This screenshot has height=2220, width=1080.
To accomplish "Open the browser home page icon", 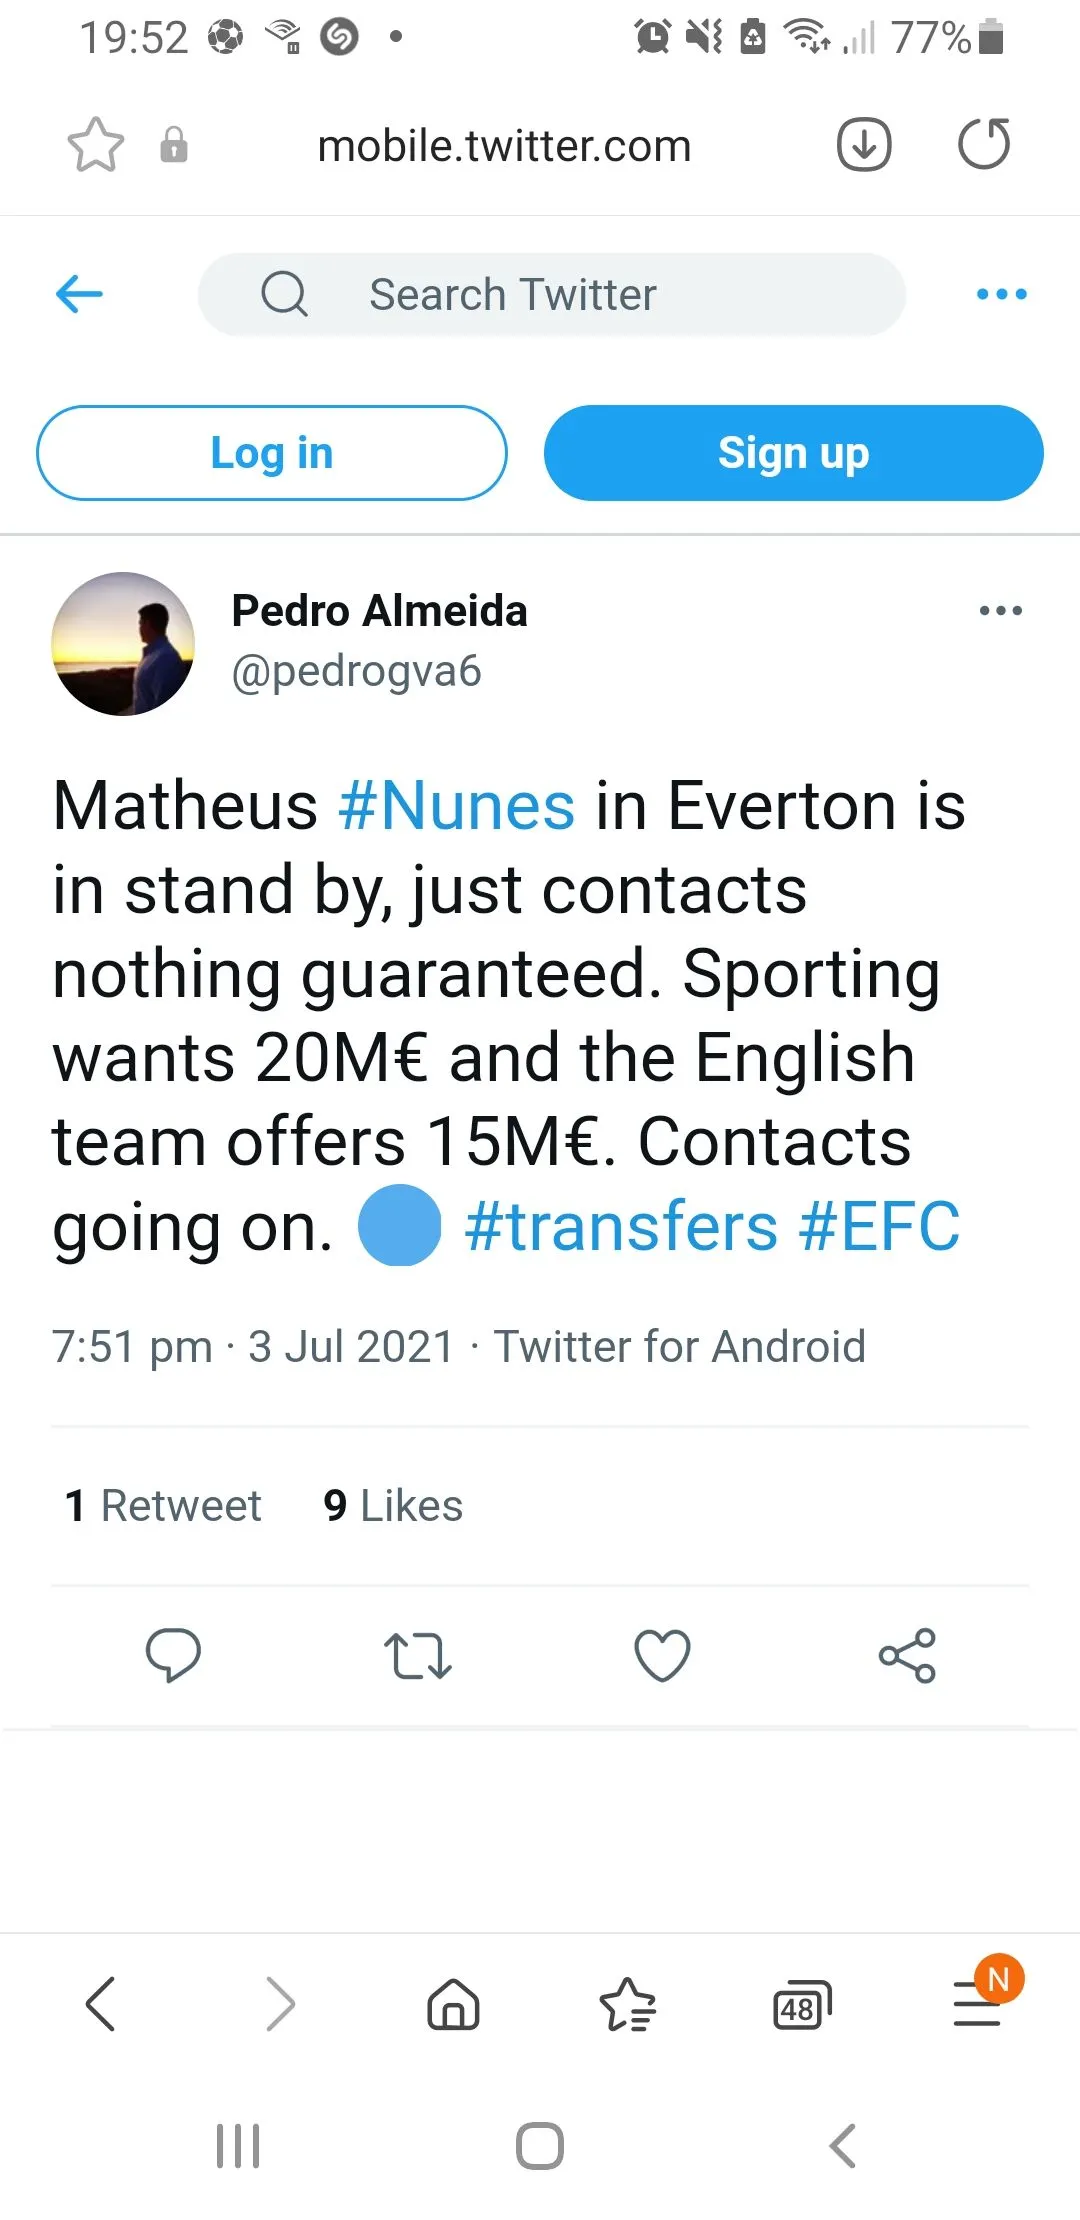I will [x=454, y=2004].
